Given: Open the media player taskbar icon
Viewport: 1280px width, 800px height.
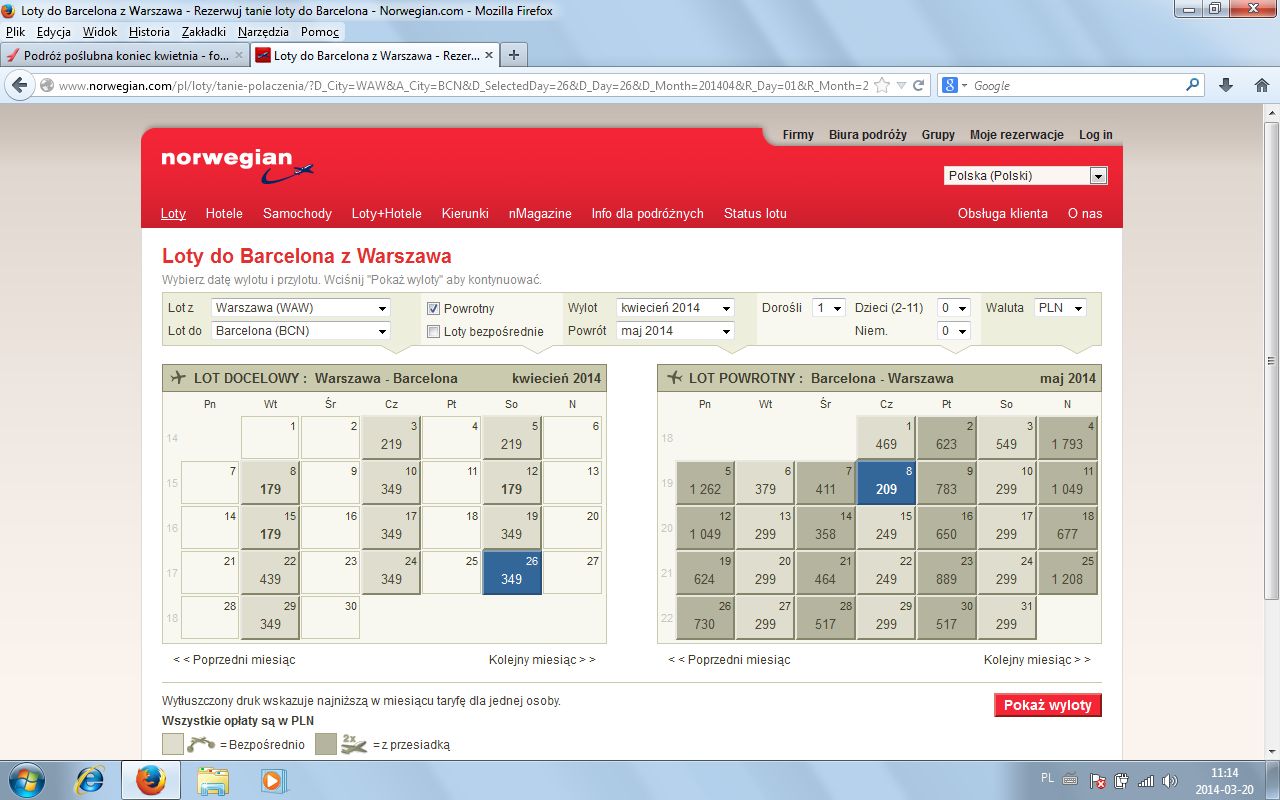Looking at the screenshot, I should point(271,780).
